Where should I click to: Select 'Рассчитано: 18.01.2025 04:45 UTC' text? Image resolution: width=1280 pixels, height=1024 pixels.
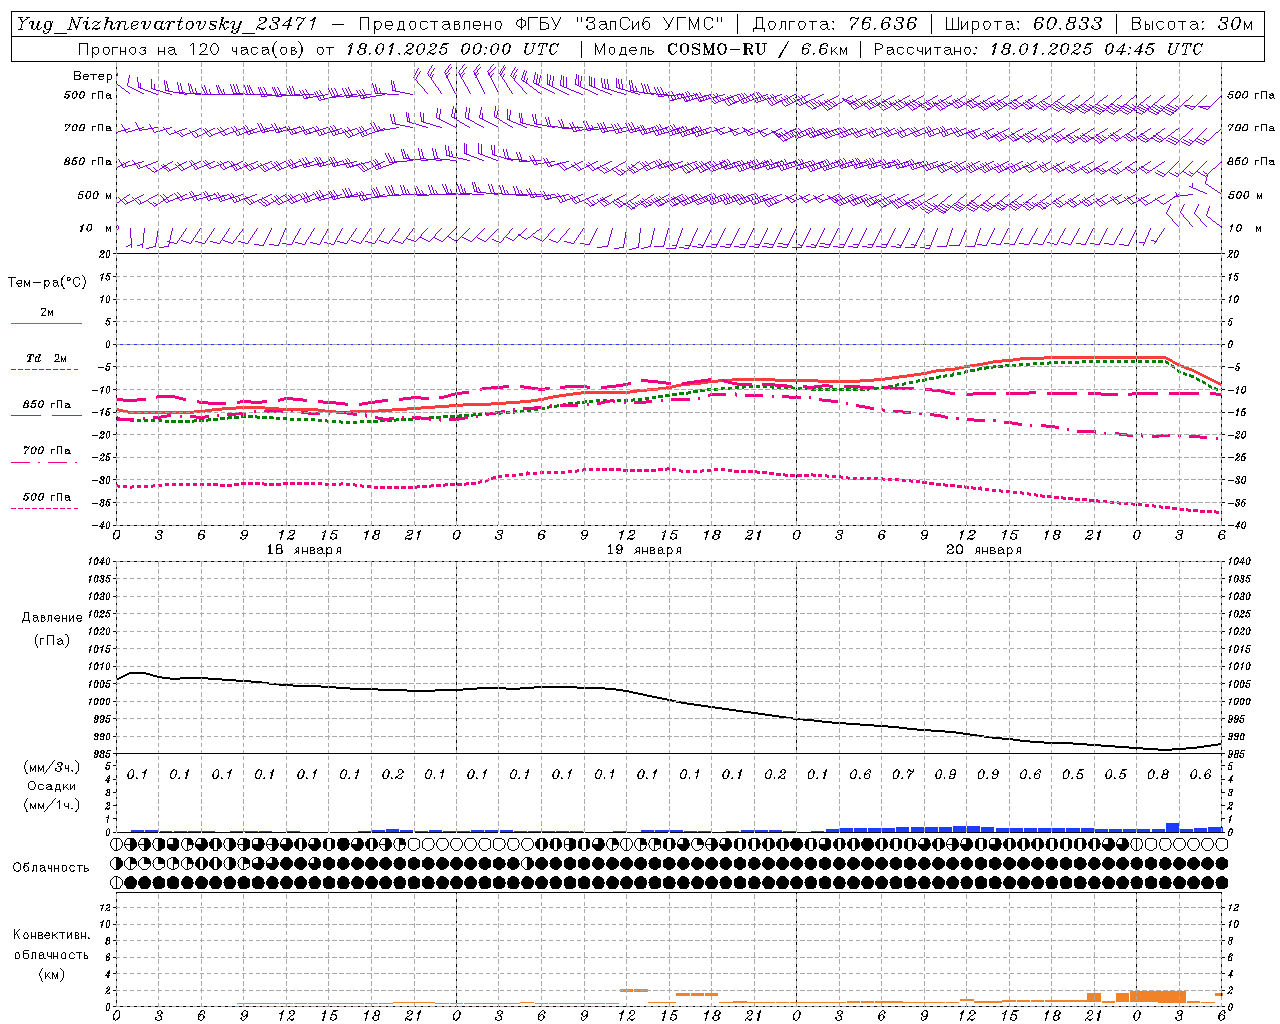tap(1038, 49)
